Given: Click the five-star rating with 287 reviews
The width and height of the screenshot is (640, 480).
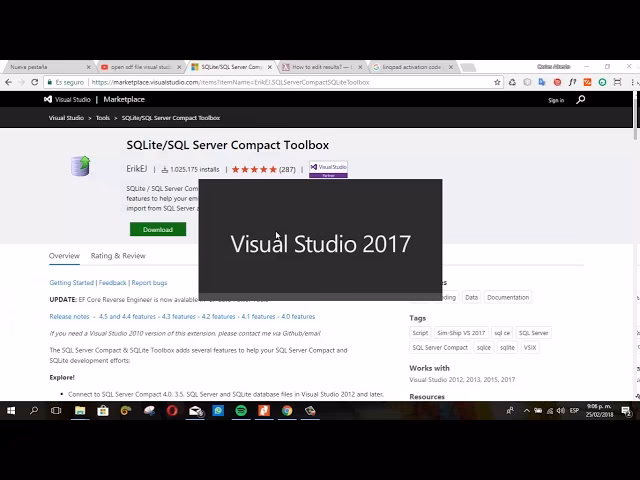Looking at the screenshot, I should pos(264,169).
